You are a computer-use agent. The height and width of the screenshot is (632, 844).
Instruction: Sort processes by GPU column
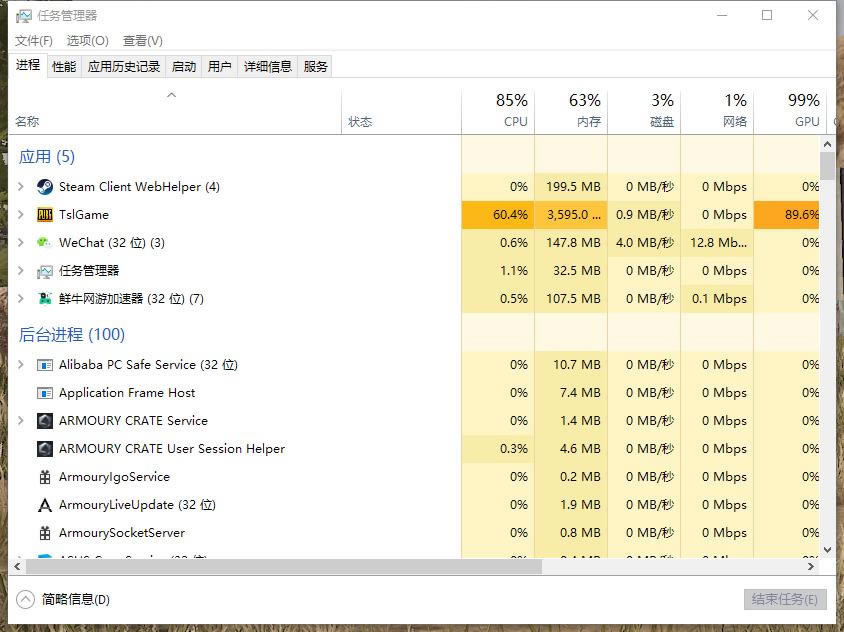click(790, 112)
